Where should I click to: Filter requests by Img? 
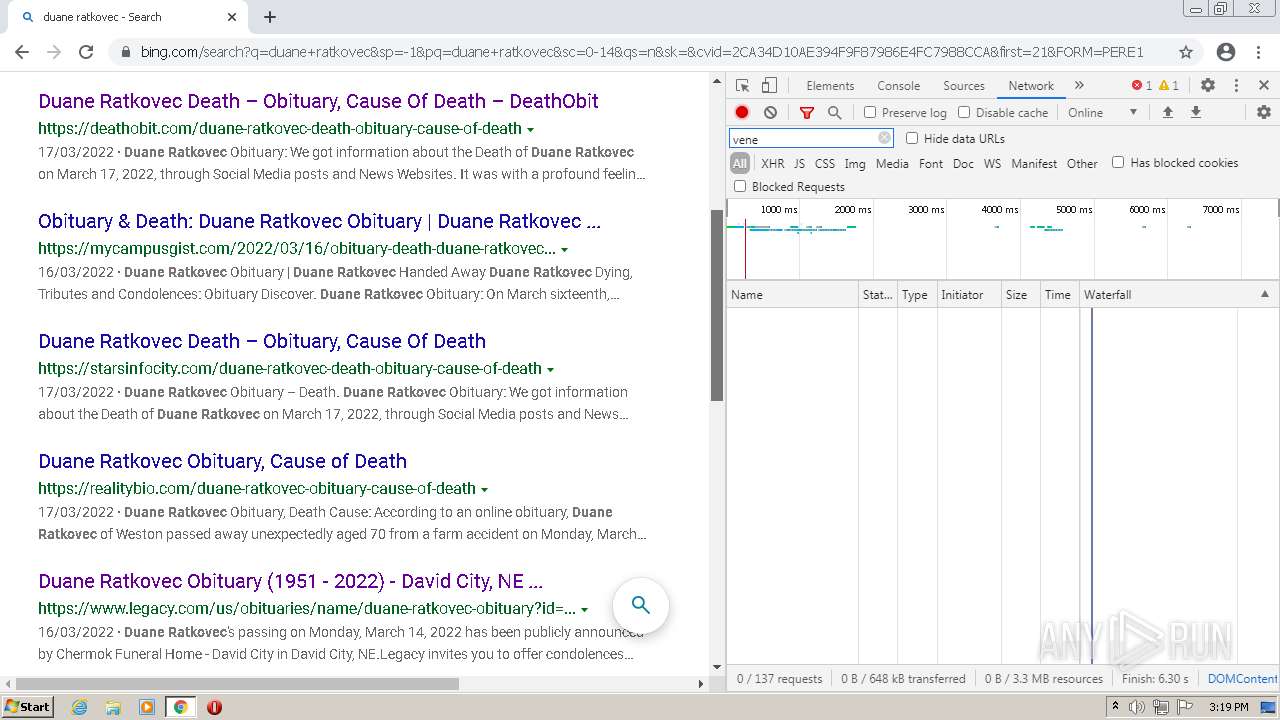tap(855, 164)
